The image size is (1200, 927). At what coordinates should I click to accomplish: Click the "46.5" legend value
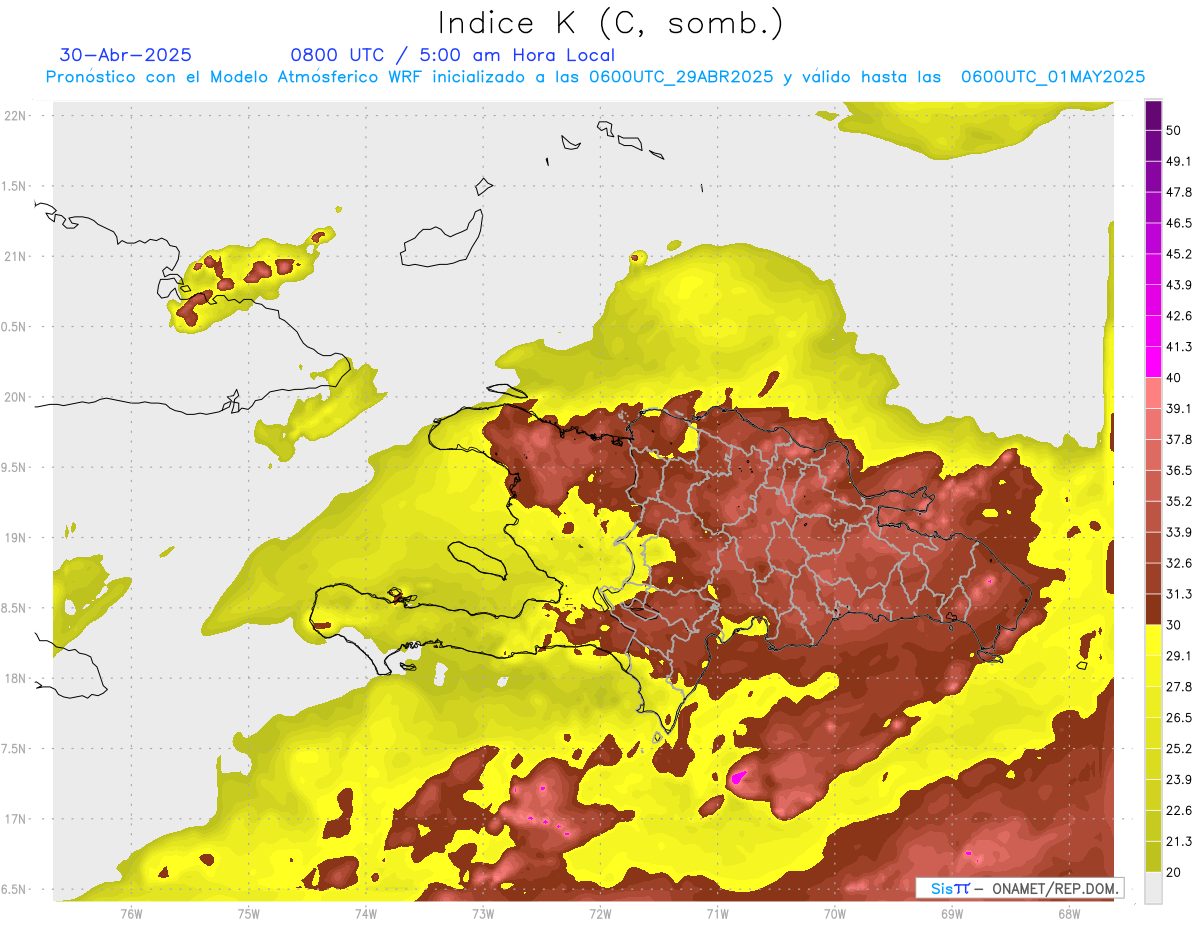(x=1178, y=223)
